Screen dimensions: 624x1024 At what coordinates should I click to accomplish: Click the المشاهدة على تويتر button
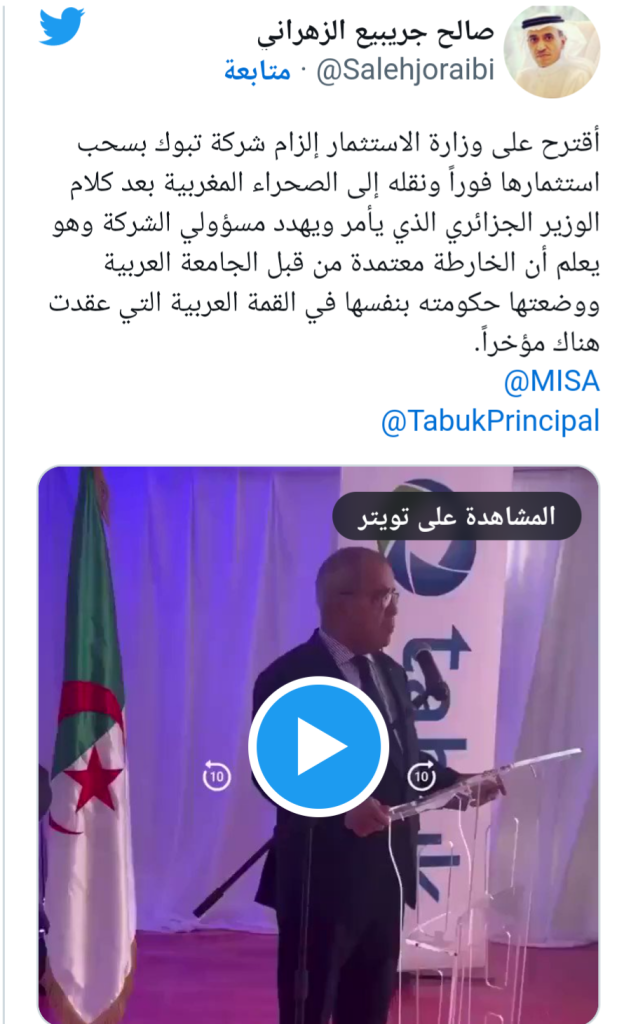point(457,517)
